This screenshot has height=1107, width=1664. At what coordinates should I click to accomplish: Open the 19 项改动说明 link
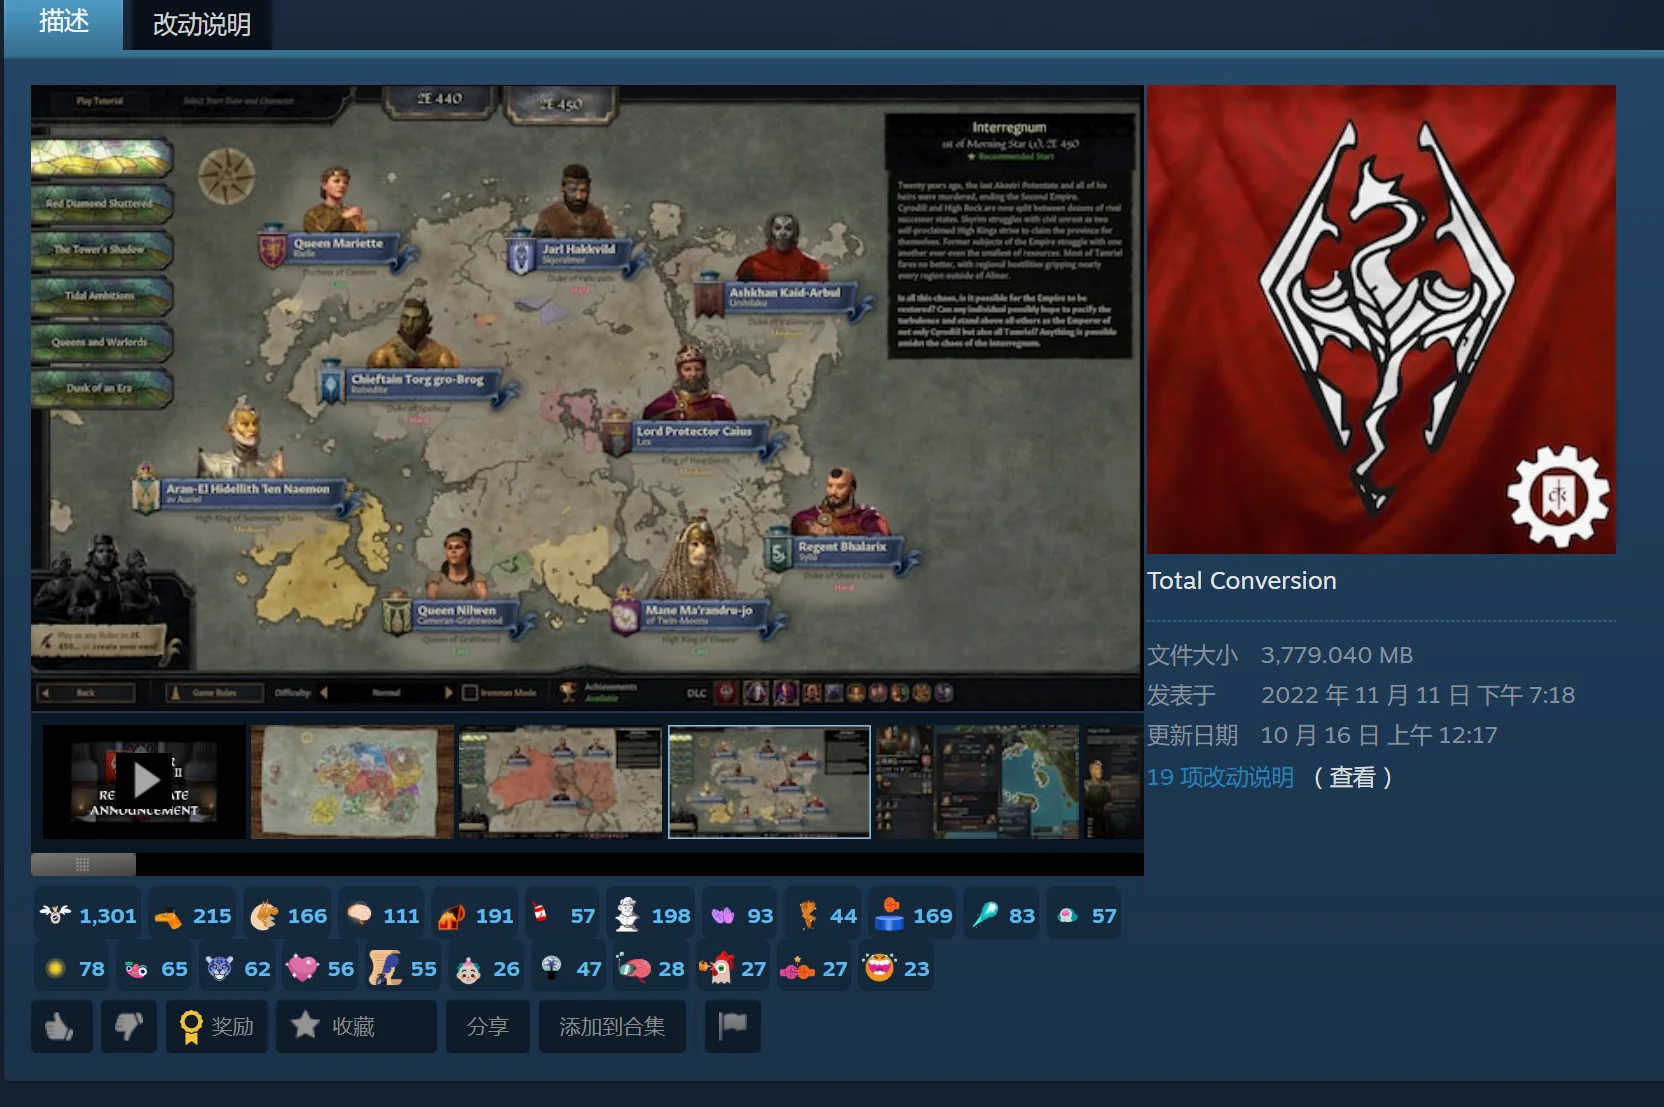[1220, 777]
